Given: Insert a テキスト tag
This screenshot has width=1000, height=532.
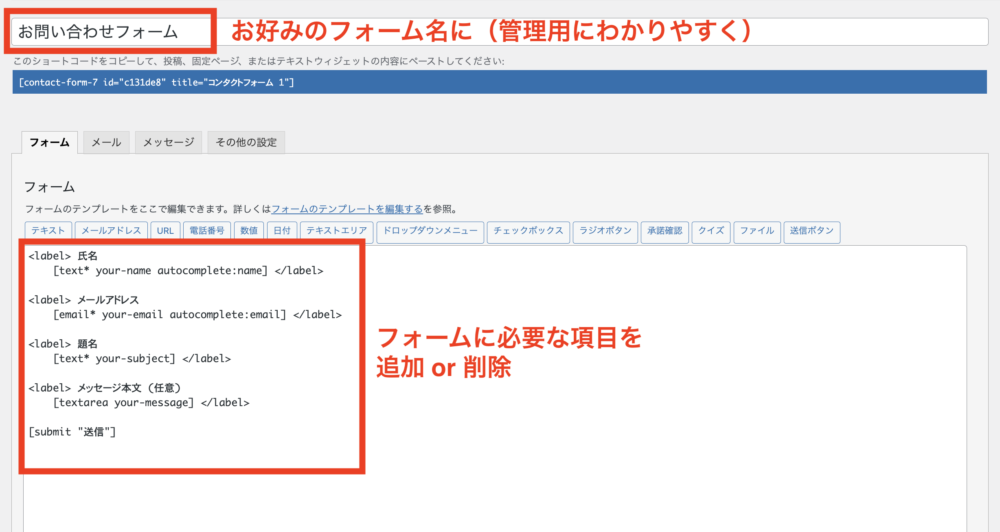Looking at the screenshot, I should [x=48, y=231].
